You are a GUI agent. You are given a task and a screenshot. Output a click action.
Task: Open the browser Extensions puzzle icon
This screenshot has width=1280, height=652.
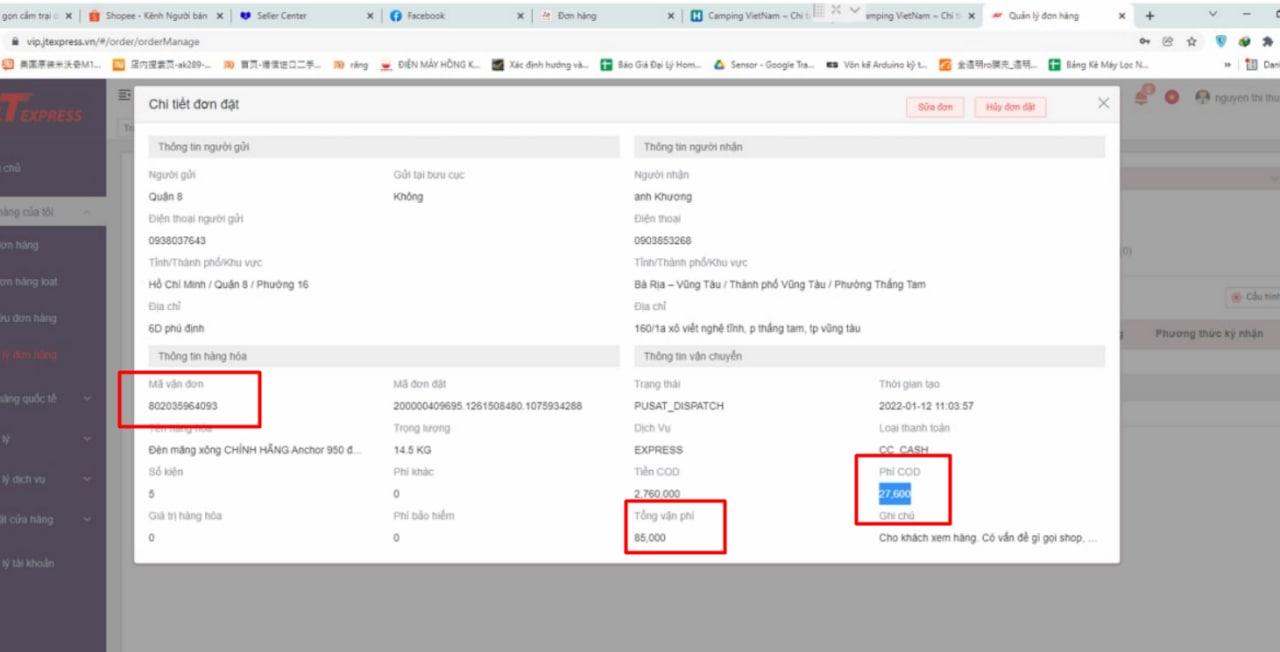pyautogui.click(x=1266, y=42)
